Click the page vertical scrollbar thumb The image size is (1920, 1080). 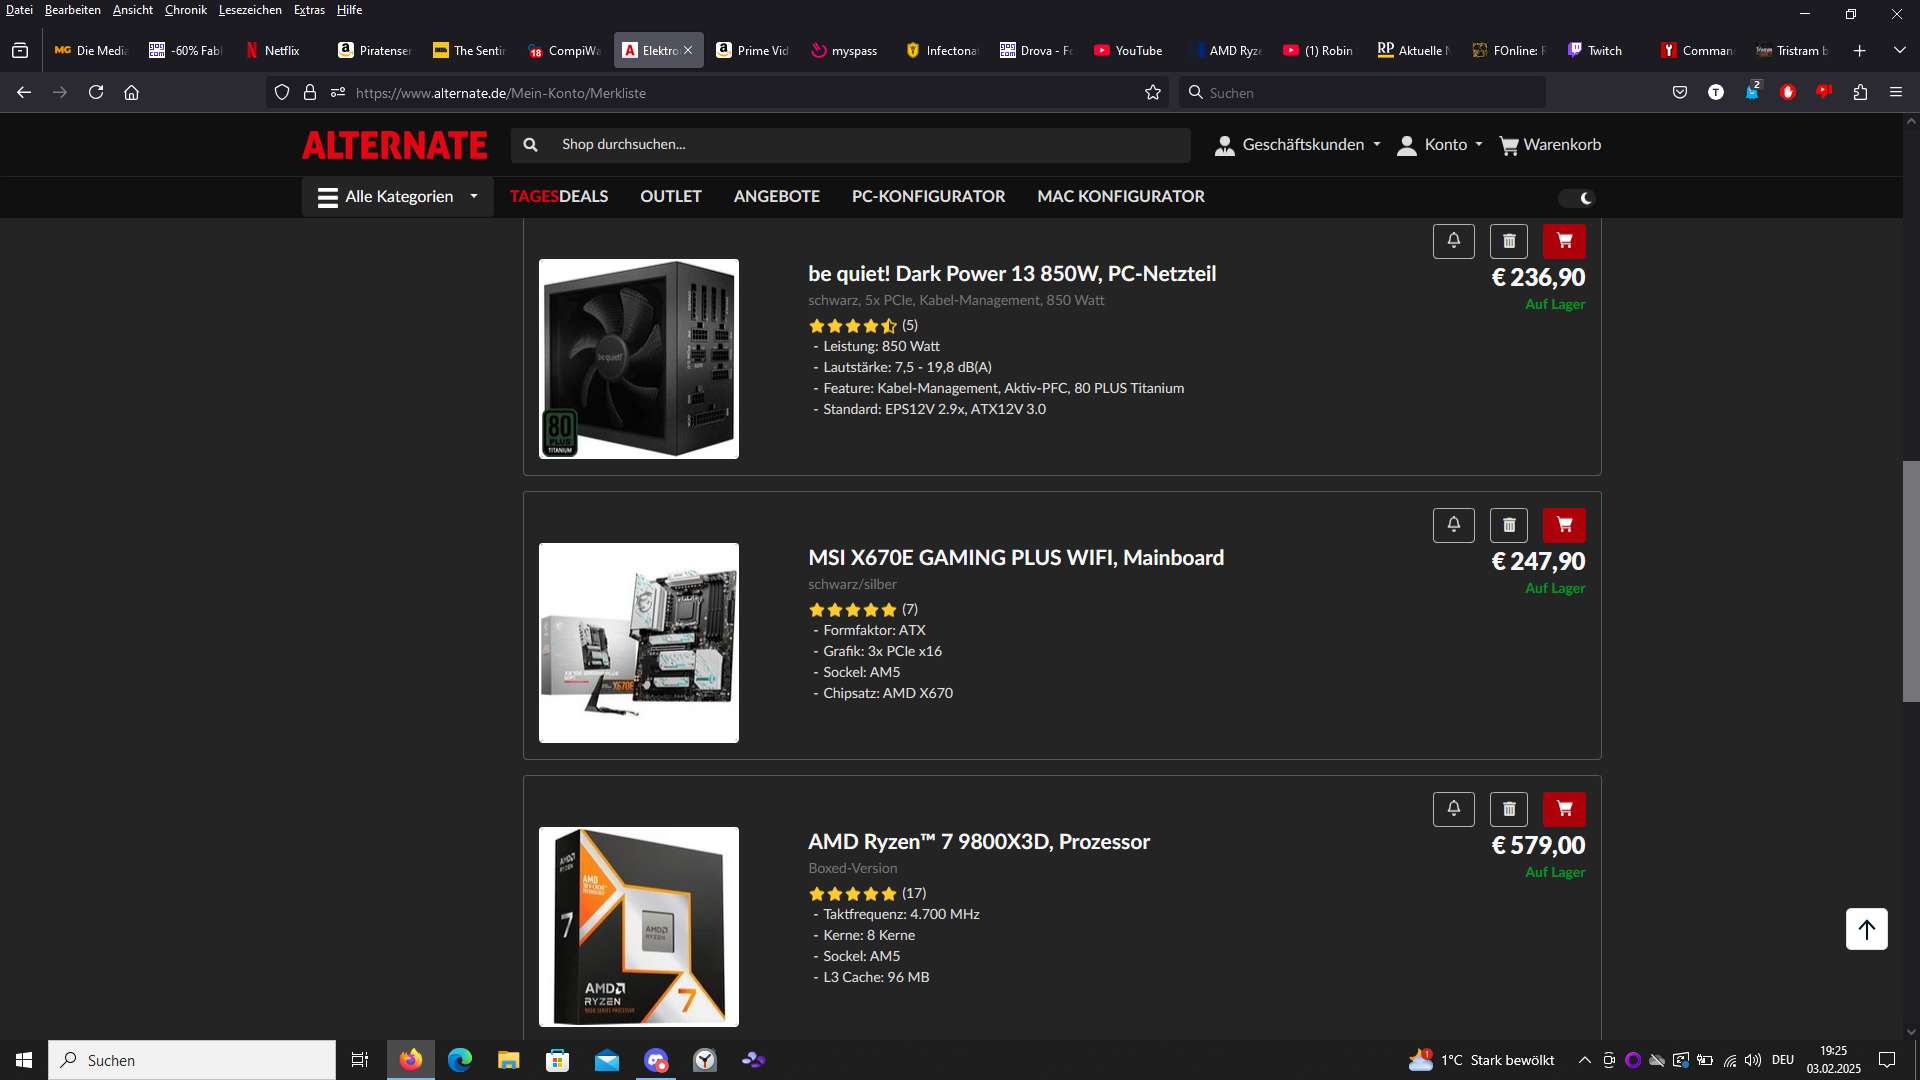[x=1911, y=581]
